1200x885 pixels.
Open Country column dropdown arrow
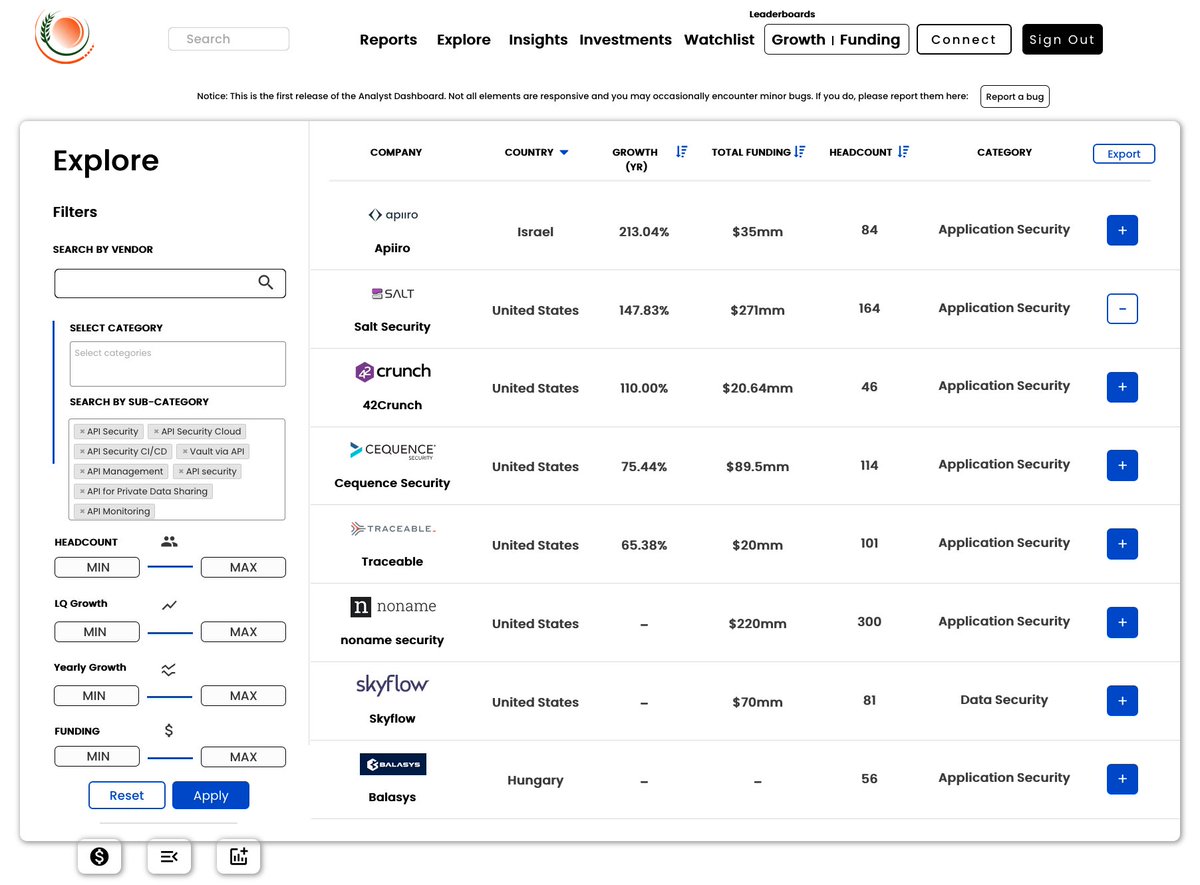coord(564,153)
